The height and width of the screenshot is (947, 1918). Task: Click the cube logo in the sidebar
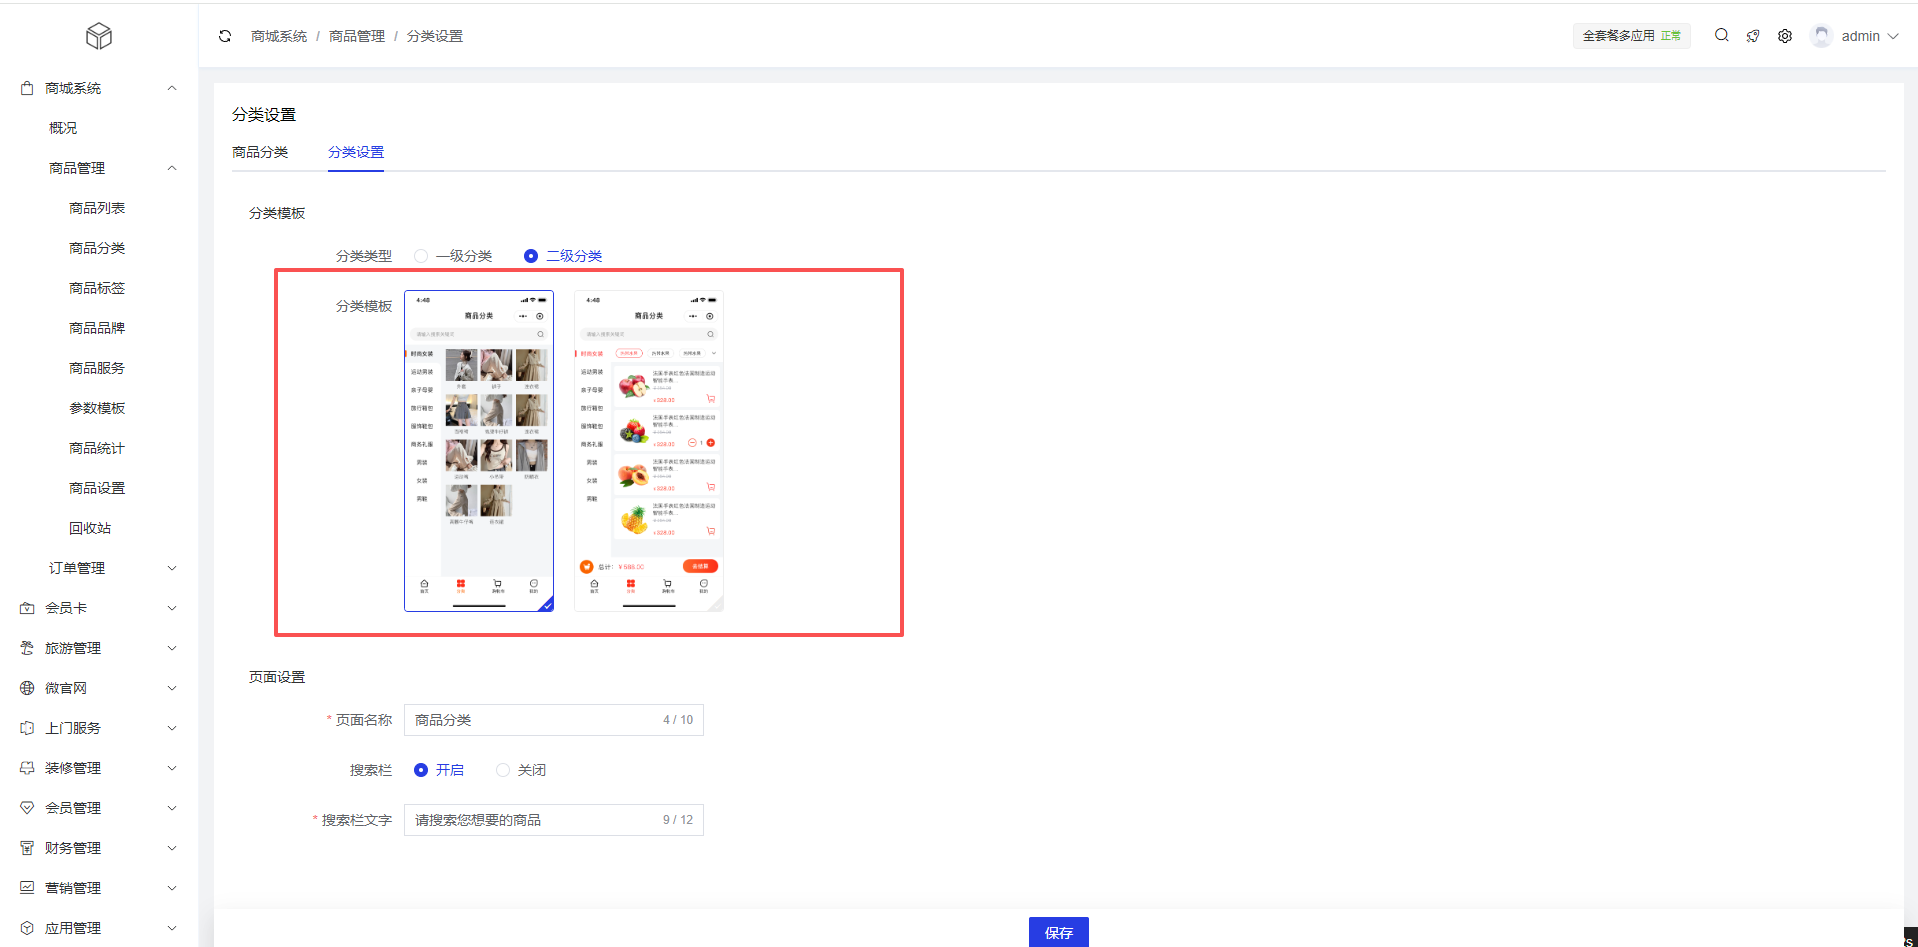pos(99,36)
